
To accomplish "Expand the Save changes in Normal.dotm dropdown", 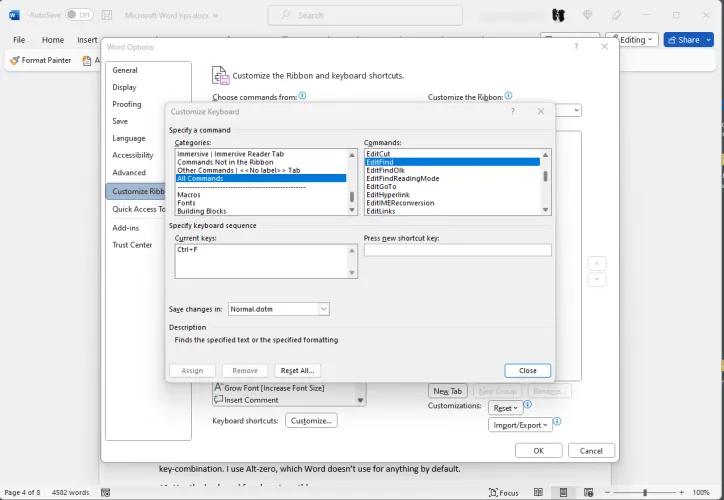I will pyautogui.click(x=324, y=310).
